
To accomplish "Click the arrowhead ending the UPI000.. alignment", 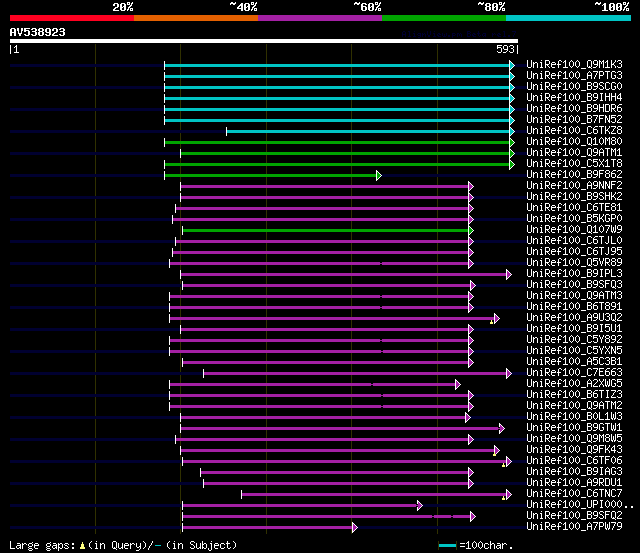I will 420,506.
